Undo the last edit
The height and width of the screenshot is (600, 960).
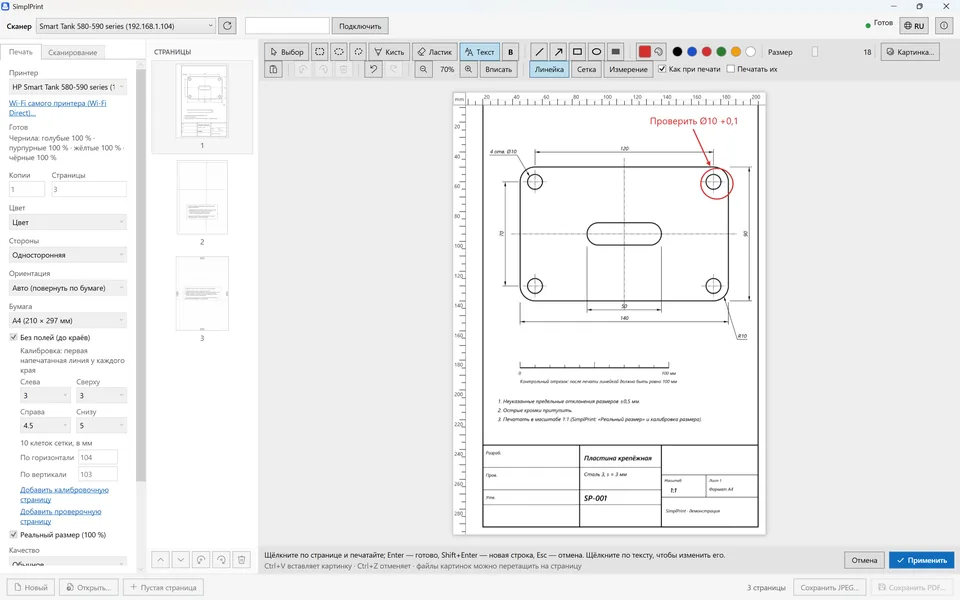(x=373, y=69)
